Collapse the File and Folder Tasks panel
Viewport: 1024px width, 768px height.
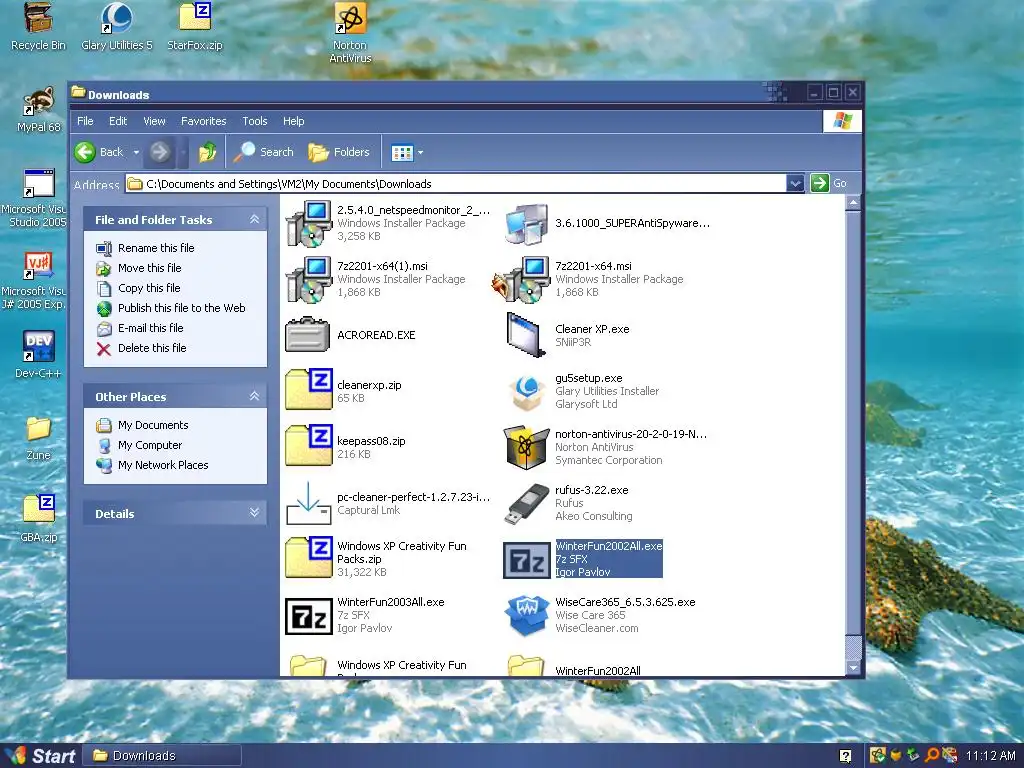click(254, 219)
